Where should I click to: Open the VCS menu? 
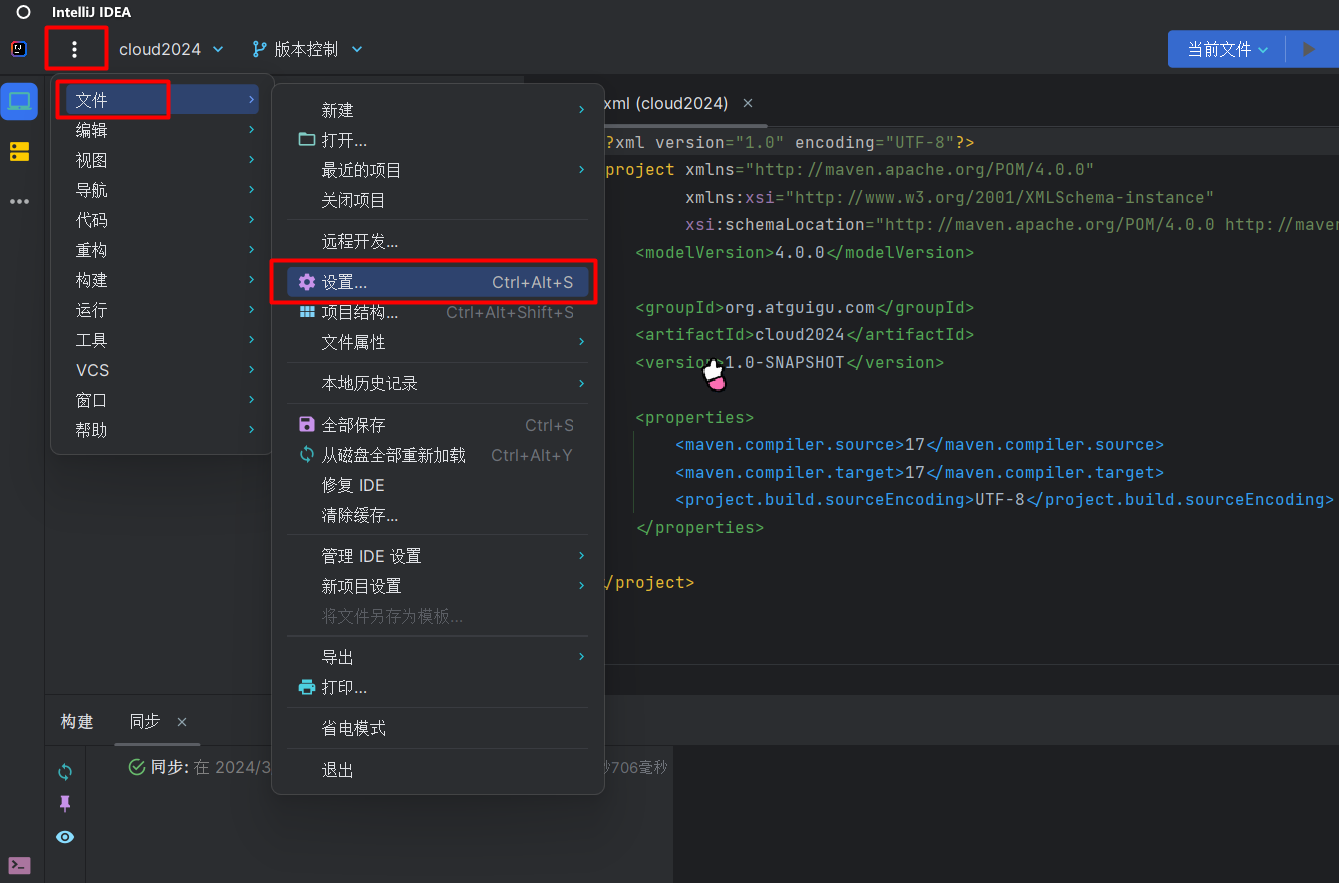coord(162,370)
